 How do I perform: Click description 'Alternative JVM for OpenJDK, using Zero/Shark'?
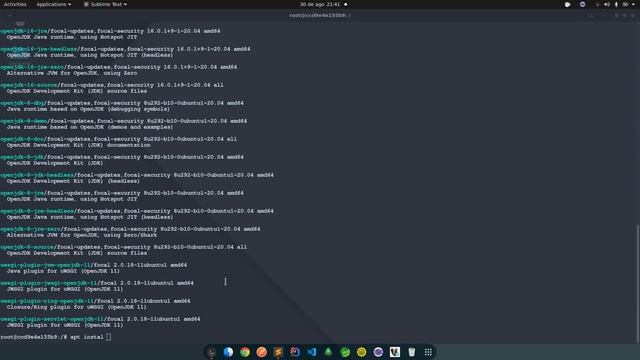tap(82, 235)
